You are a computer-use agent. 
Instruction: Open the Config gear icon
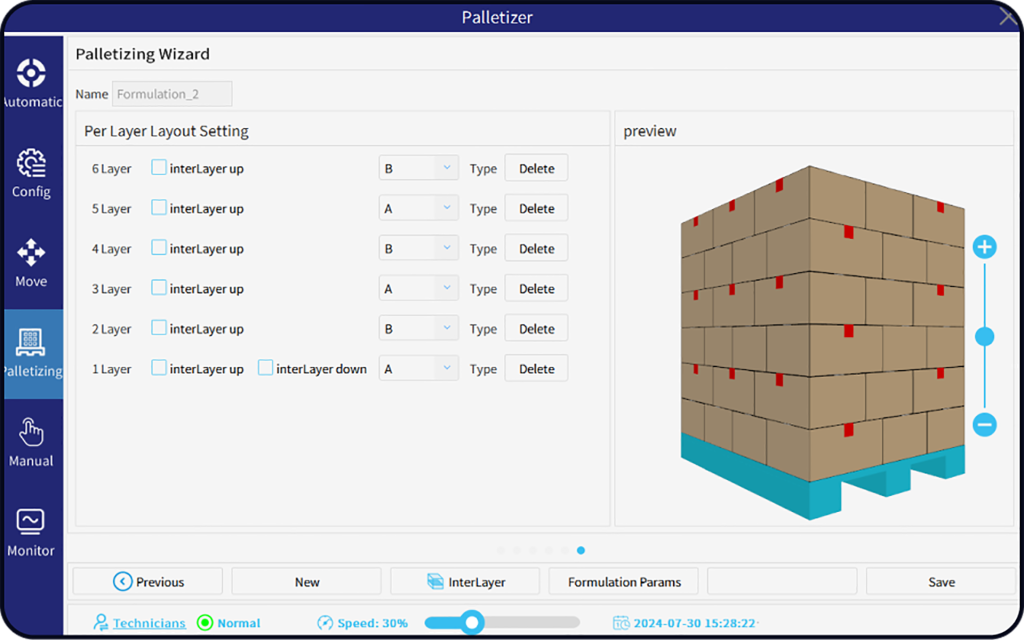pyautogui.click(x=31, y=164)
